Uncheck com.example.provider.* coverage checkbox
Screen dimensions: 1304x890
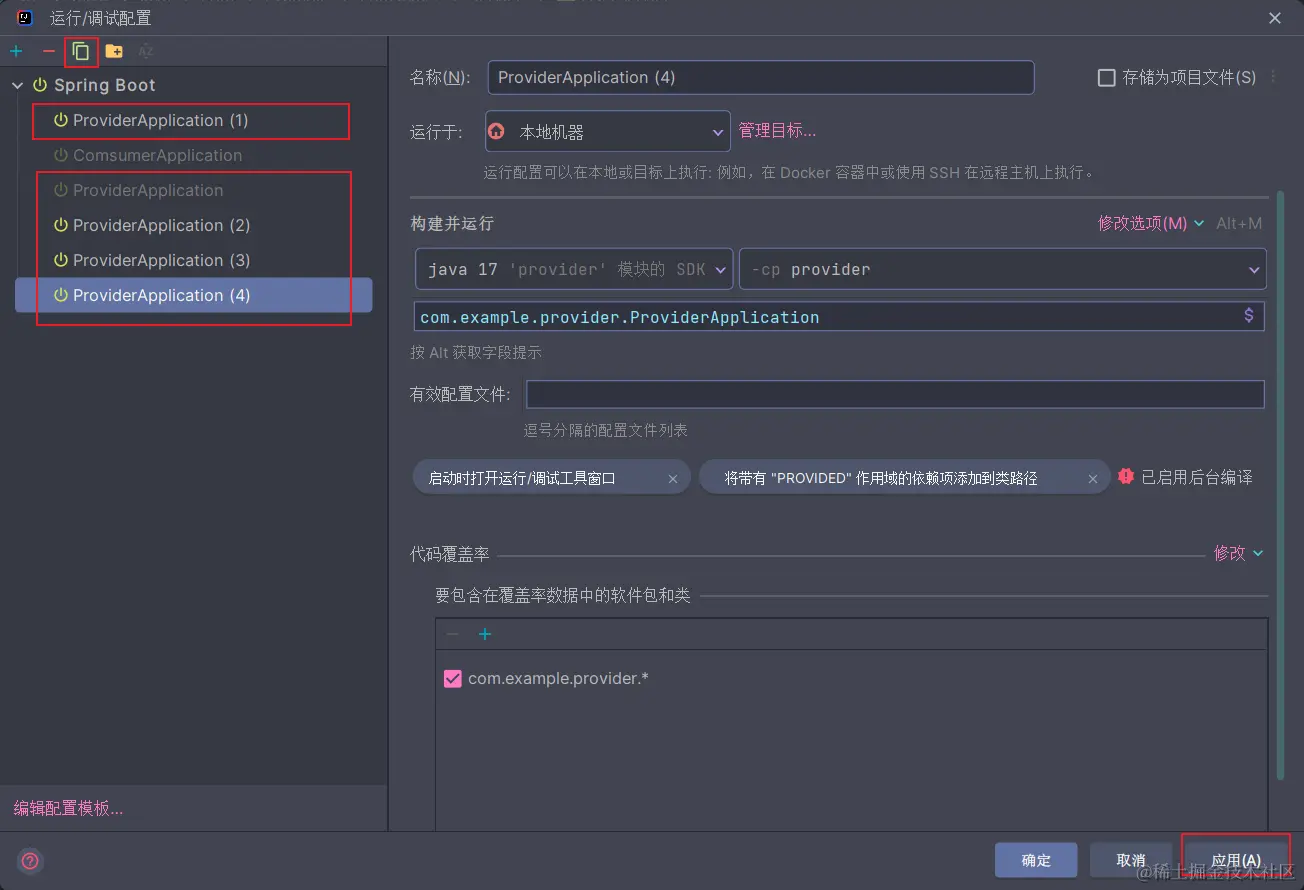point(453,679)
